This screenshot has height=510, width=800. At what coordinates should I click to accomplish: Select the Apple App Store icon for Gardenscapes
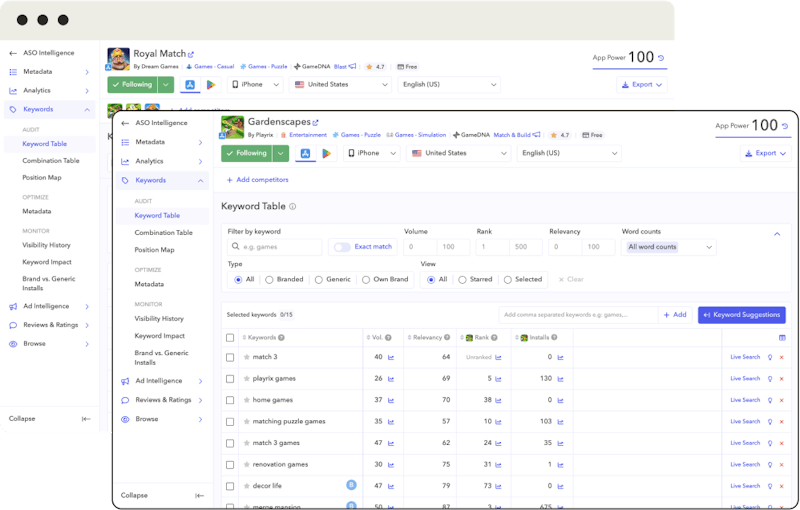(x=305, y=153)
